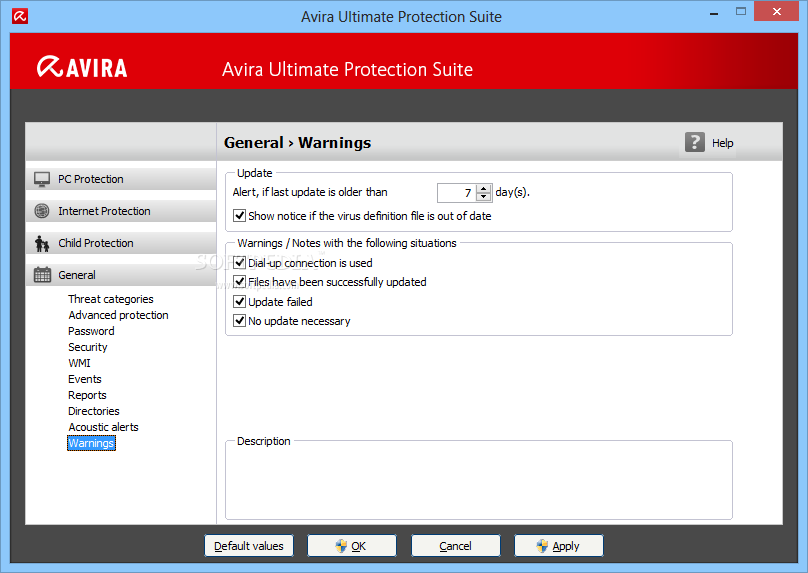
Task: Click the PC Protection monitor icon
Action: (x=42, y=179)
